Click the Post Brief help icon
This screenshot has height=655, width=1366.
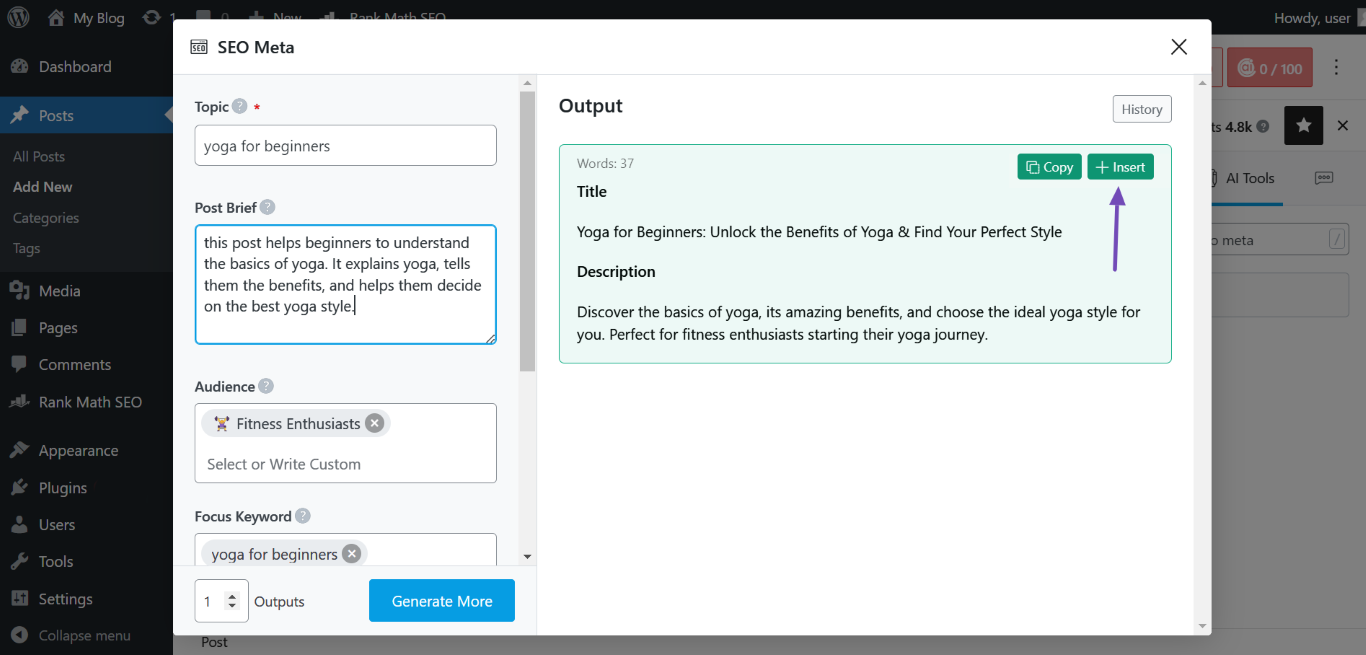point(267,207)
